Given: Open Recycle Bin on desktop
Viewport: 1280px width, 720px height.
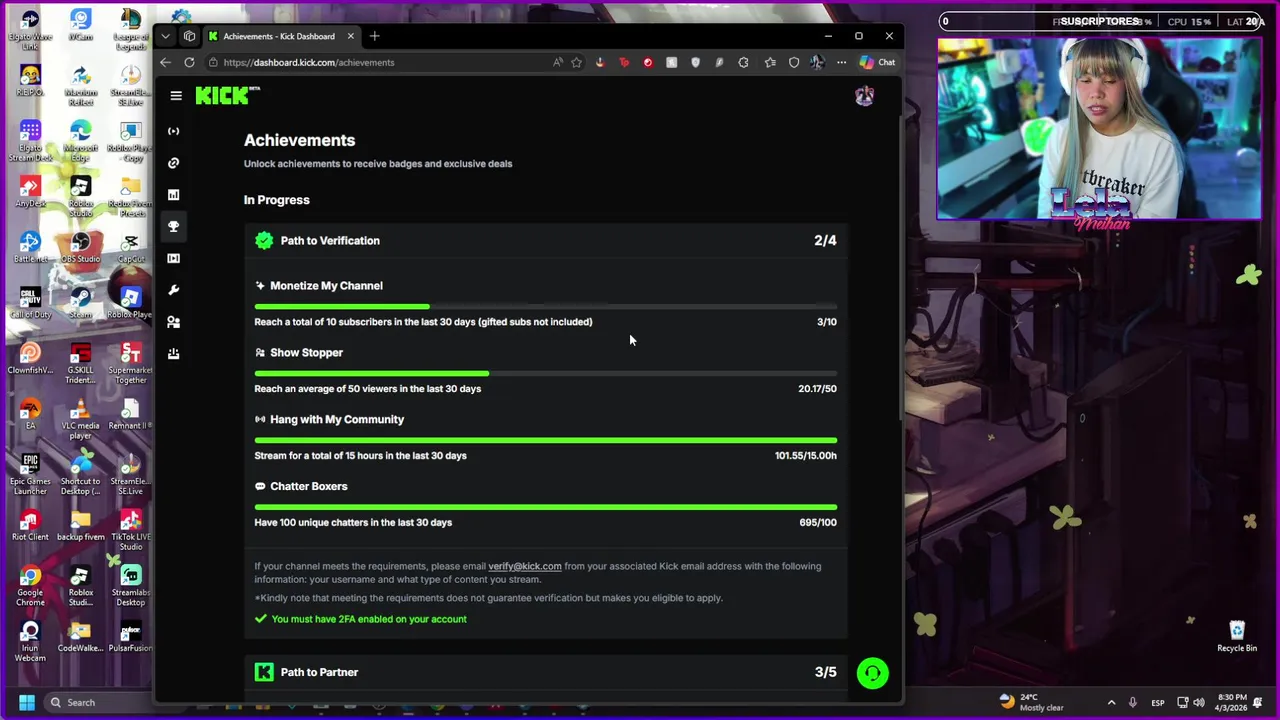Looking at the screenshot, I should [x=1237, y=635].
